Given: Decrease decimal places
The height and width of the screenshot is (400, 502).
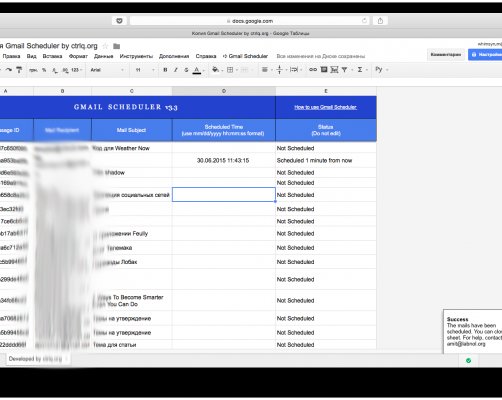Looking at the screenshot, I should (55, 70).
